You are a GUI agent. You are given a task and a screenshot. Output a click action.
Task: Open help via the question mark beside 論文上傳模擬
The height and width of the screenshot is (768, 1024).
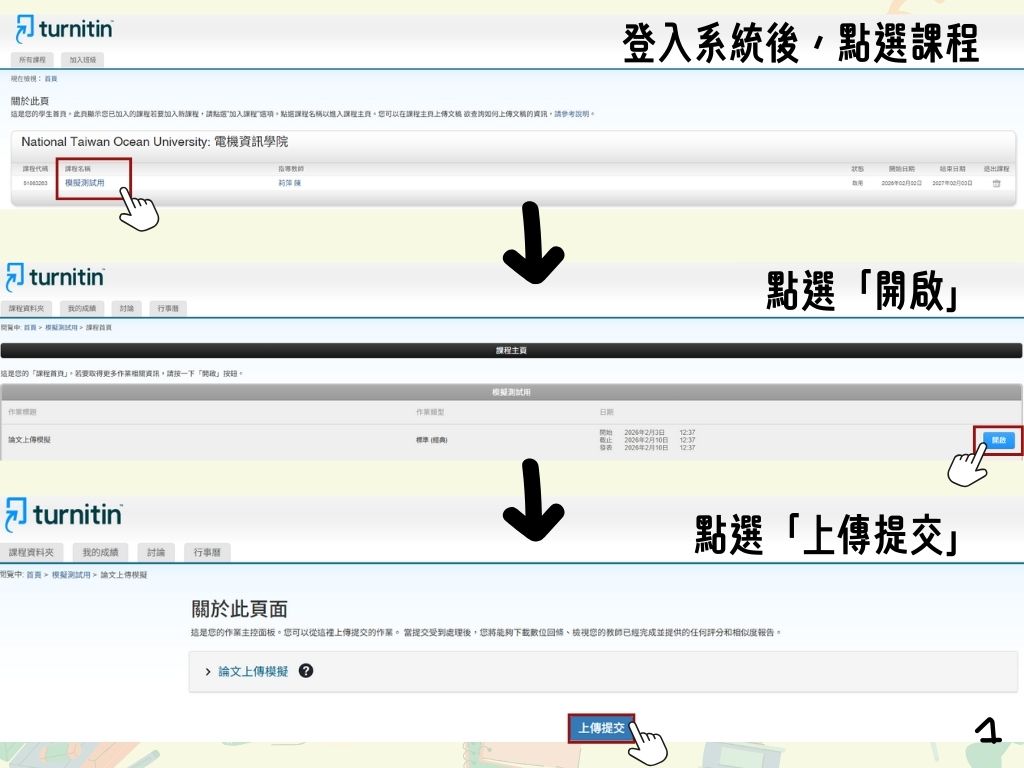tap(306, 671)
